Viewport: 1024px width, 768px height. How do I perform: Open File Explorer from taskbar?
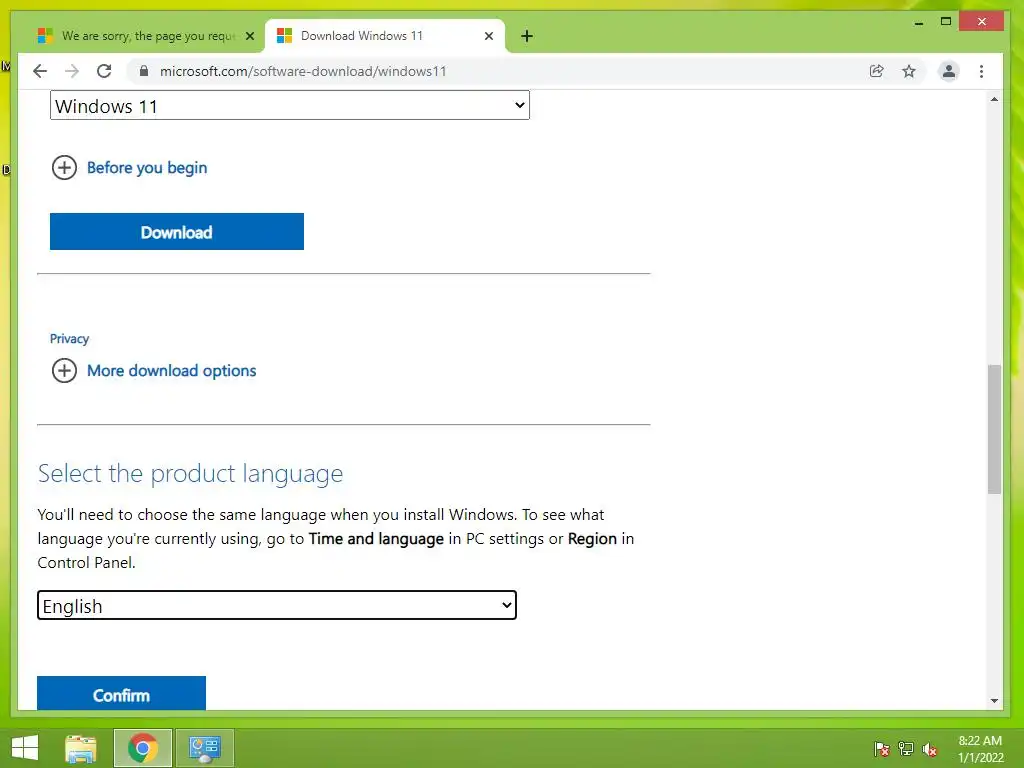tap(81, 748)
